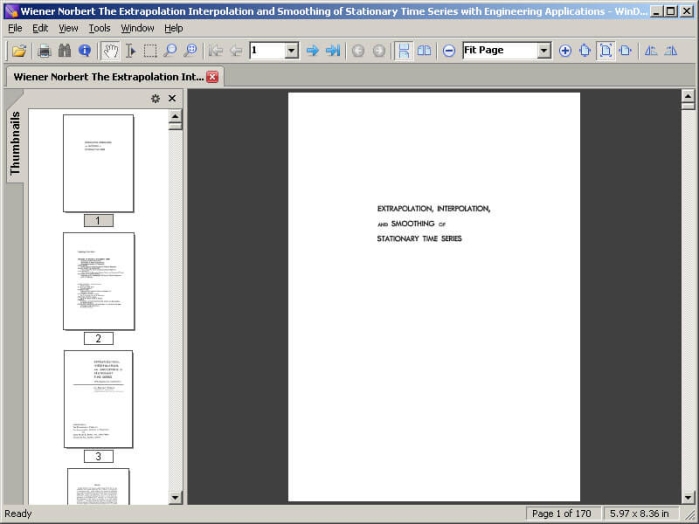Go to the next page blue arrow
This screenshot has height=524, width=699.
pyautogui.click(x=312, y=50)
